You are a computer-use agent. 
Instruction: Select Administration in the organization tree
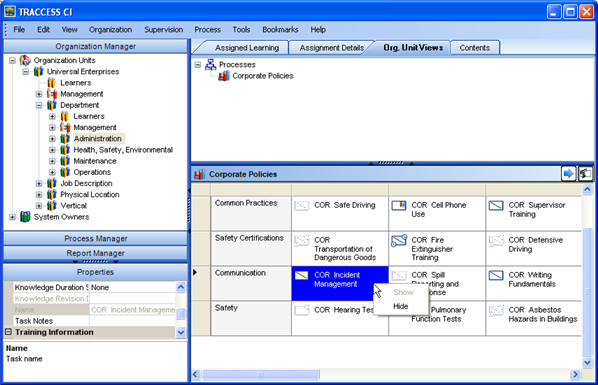point(98,139)
